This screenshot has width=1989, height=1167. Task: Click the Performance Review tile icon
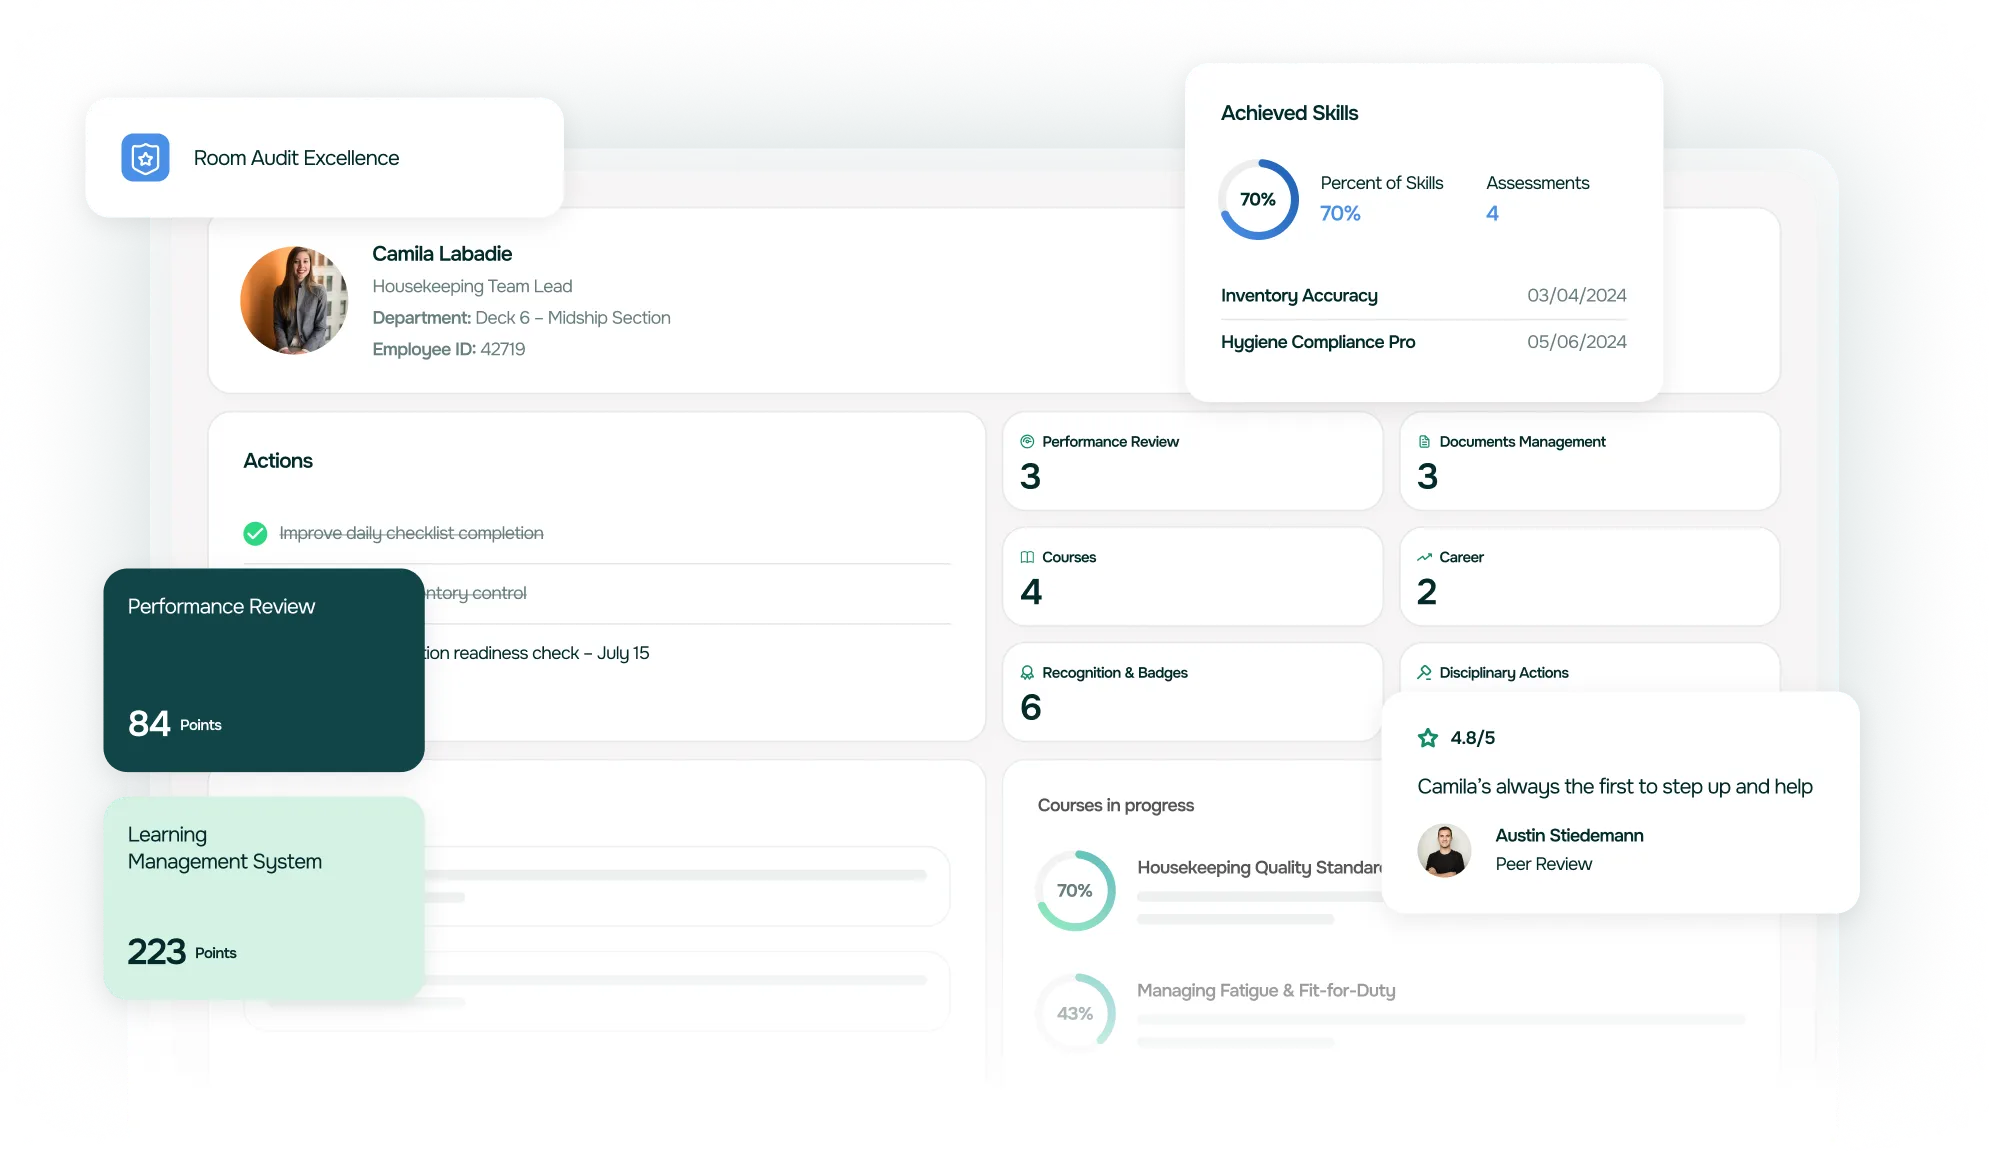tap(1027, 442)
